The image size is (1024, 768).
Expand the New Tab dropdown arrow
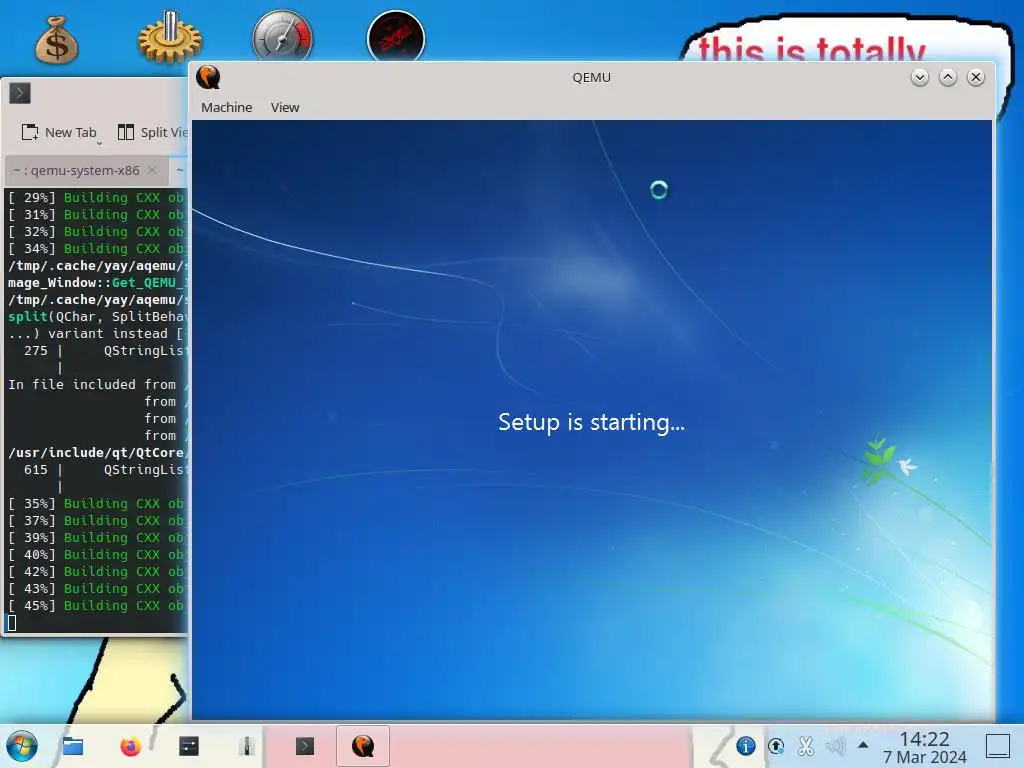(99, 142)
